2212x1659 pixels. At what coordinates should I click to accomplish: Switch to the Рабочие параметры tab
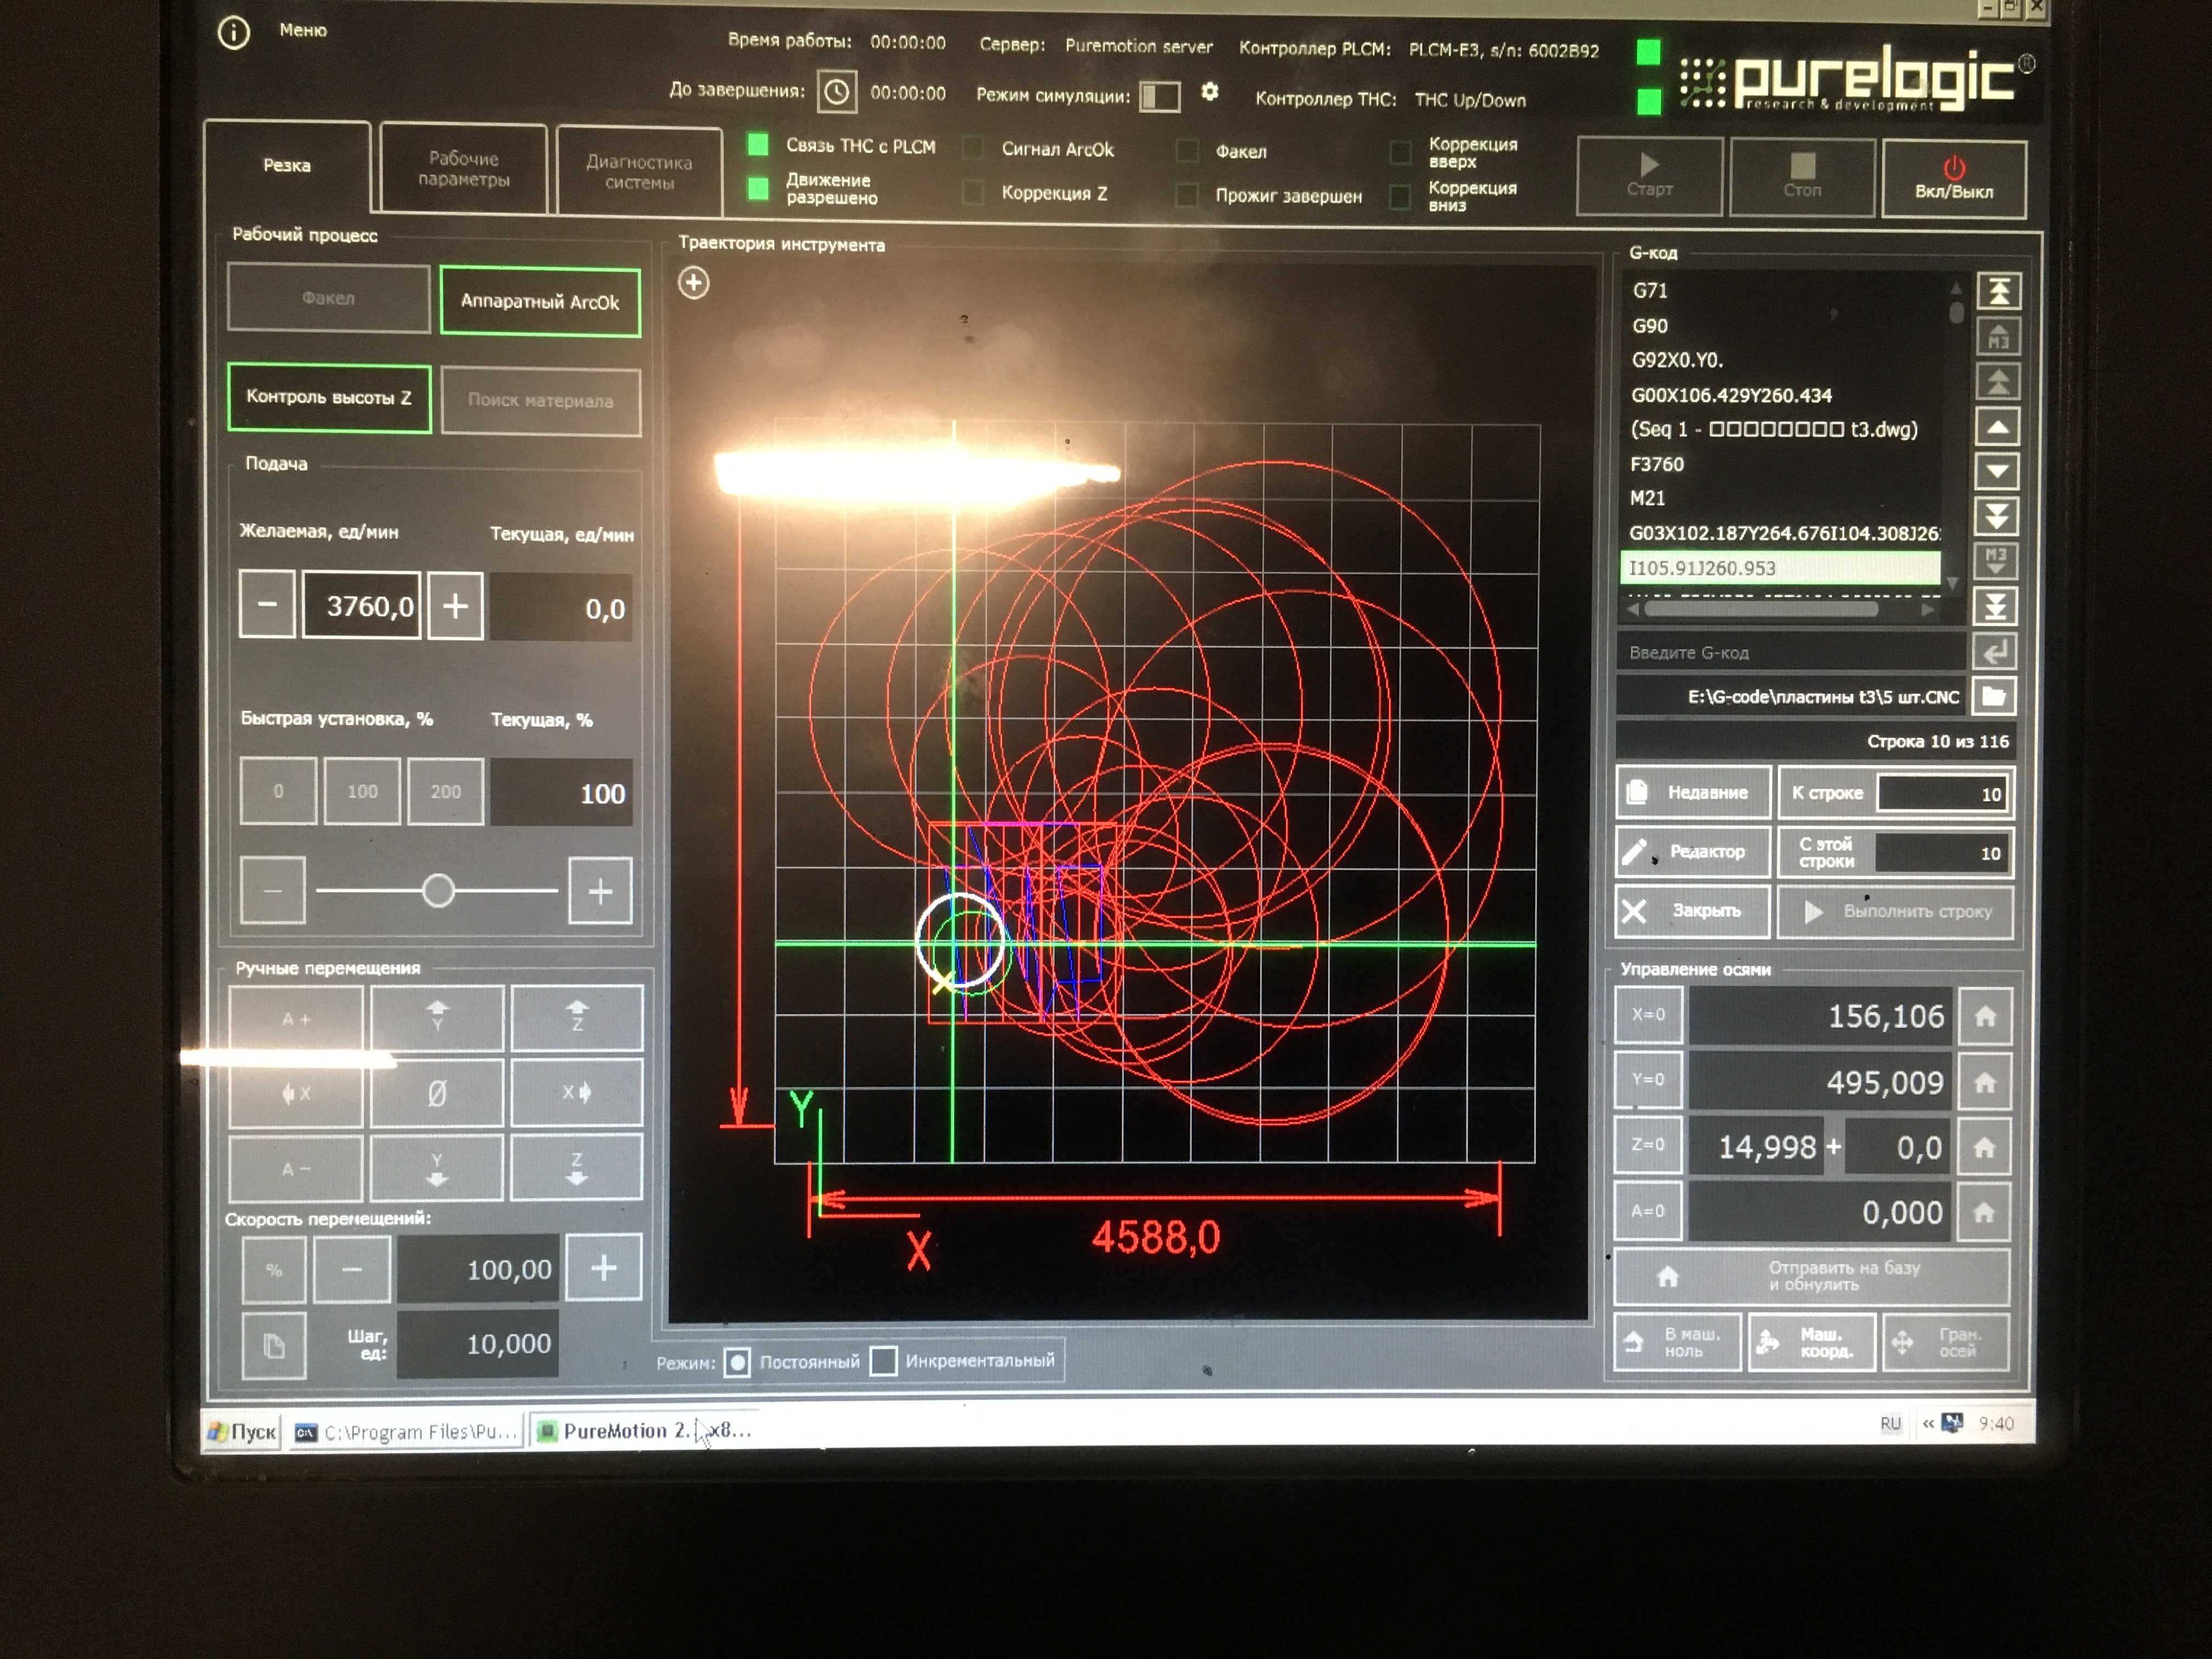pos(463,169)
